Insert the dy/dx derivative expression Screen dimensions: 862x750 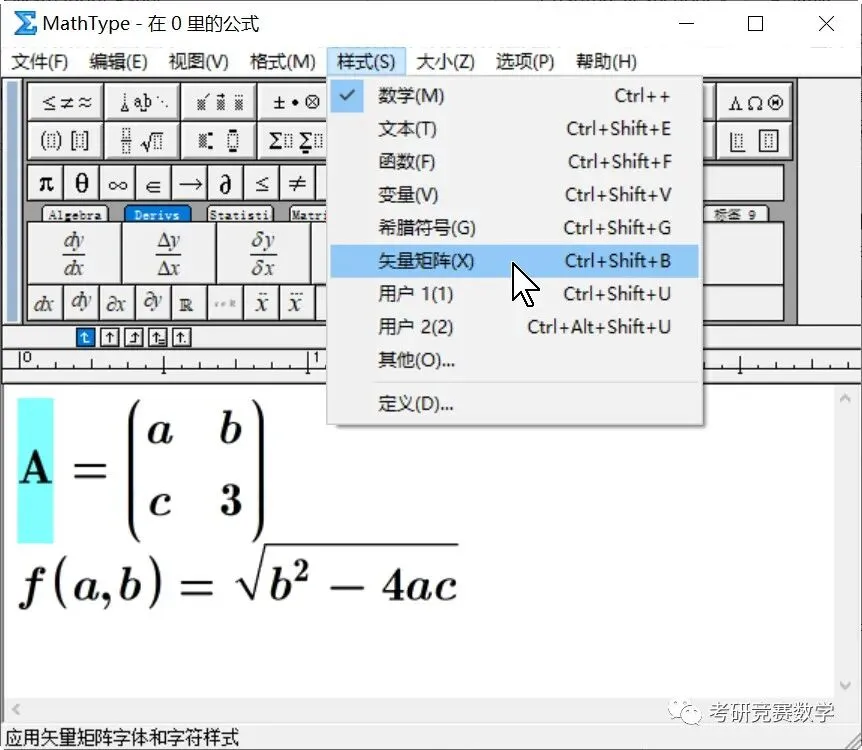tap(74, 253)
